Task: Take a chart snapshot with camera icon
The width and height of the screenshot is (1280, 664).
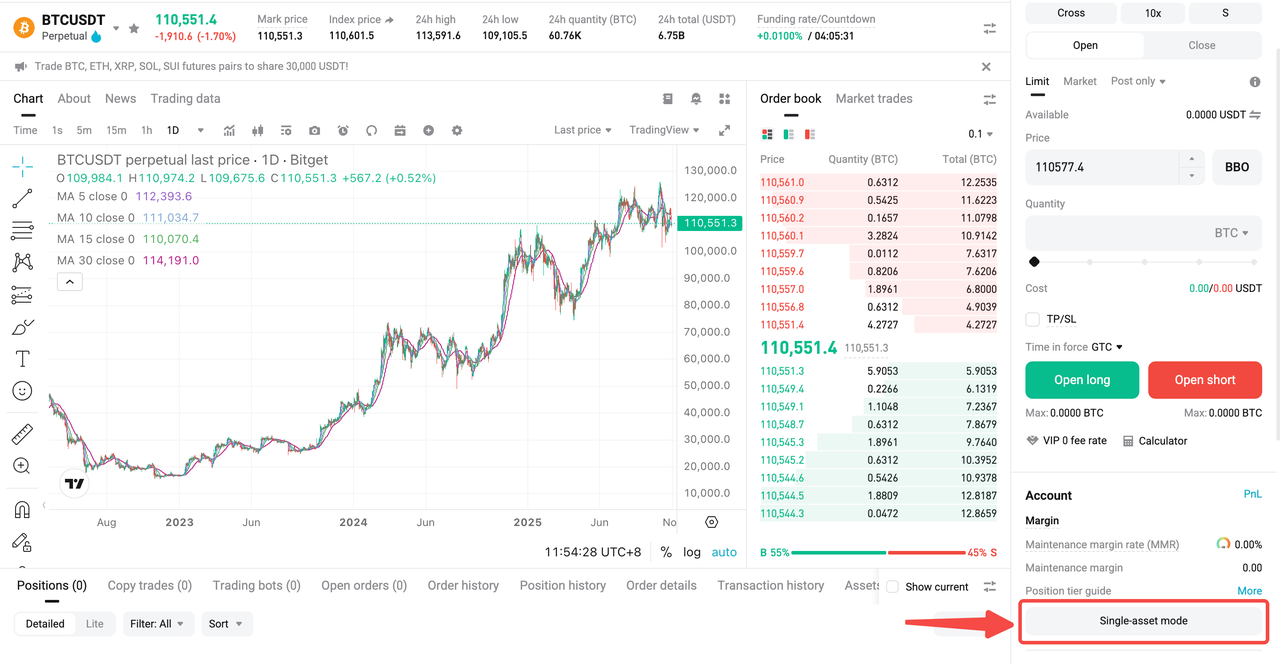Action: [x=314, y=130]
